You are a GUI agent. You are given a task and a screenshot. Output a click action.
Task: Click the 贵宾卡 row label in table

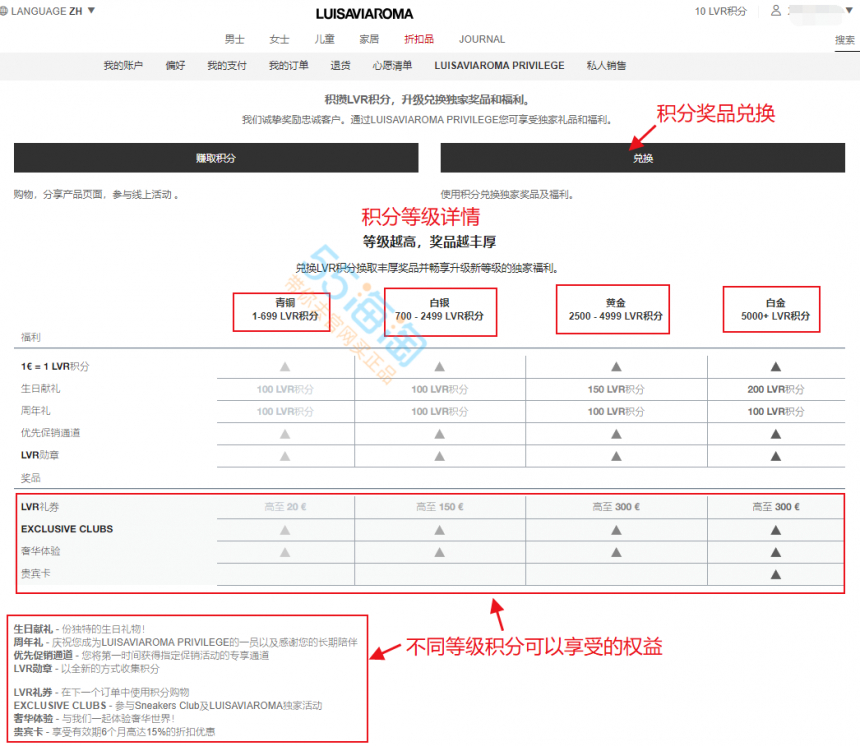(36, 573)
